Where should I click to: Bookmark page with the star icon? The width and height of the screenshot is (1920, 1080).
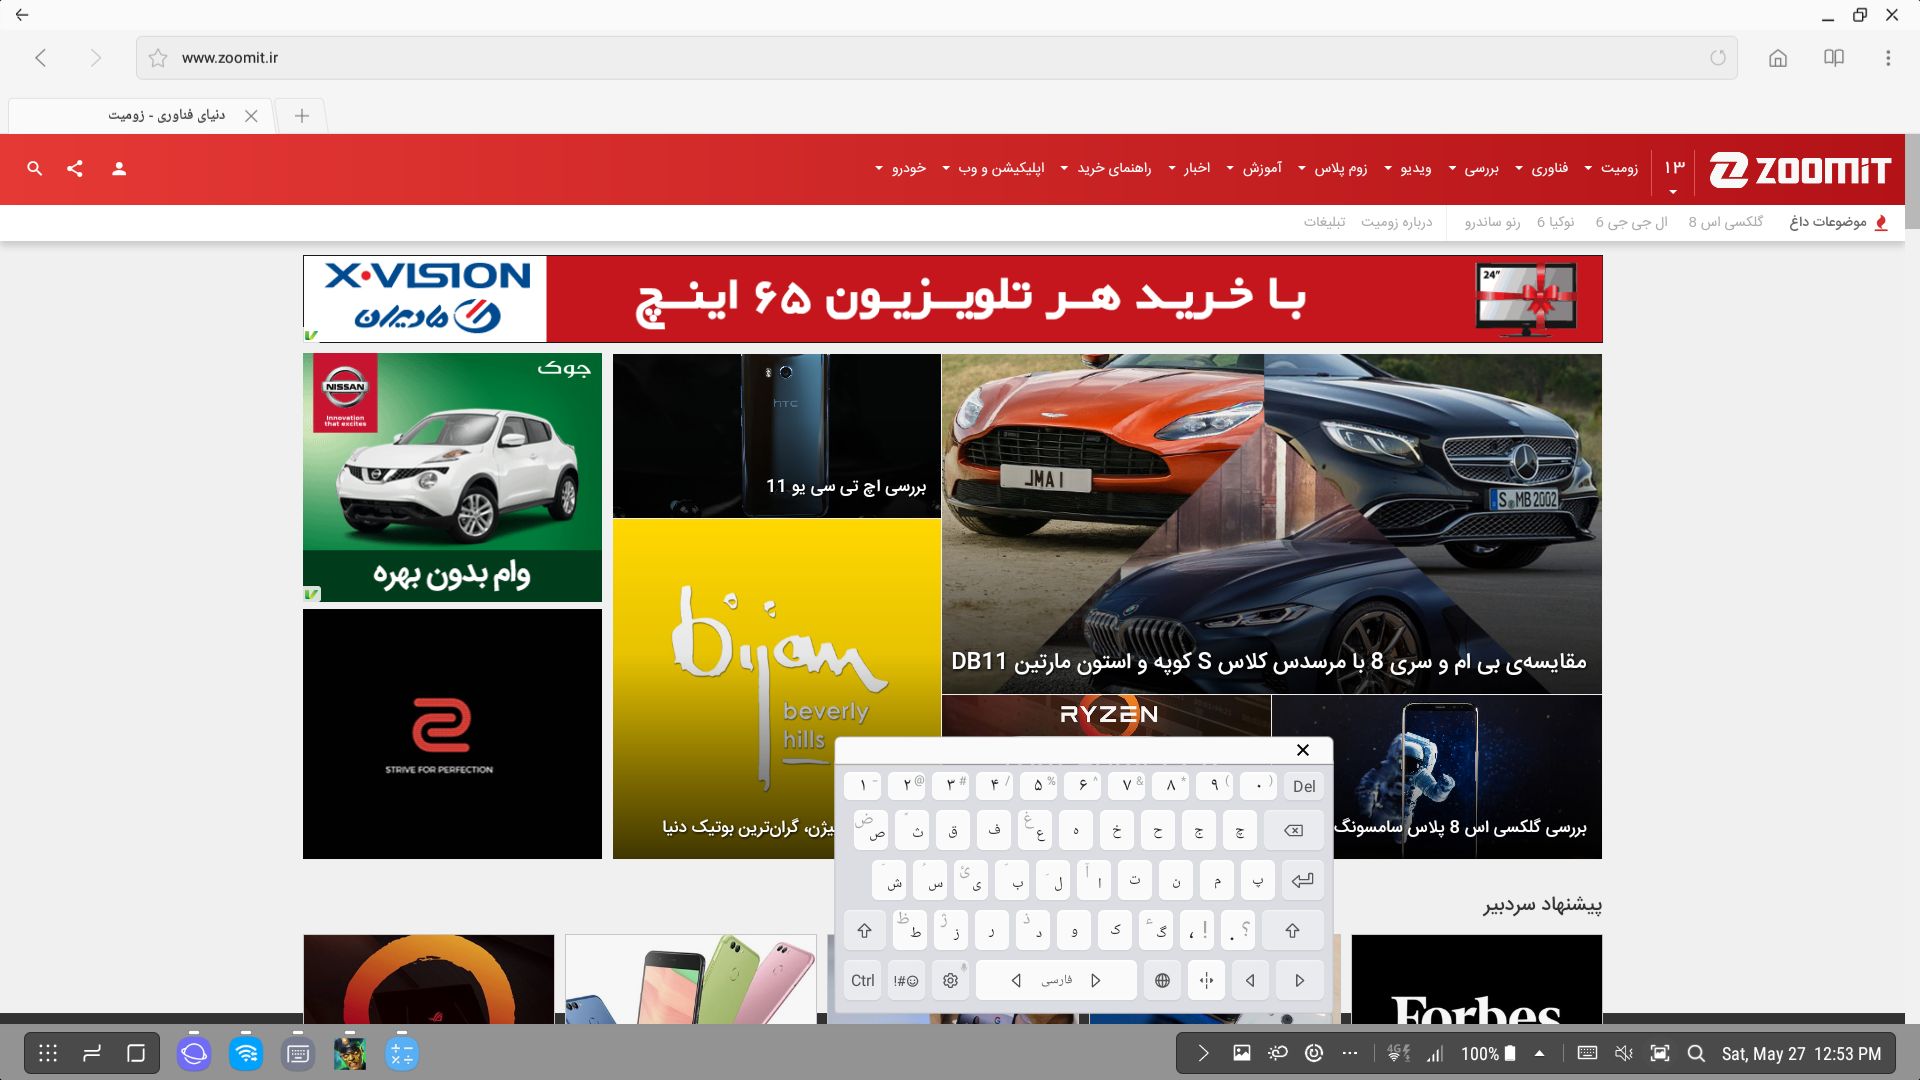coord(158,58)
